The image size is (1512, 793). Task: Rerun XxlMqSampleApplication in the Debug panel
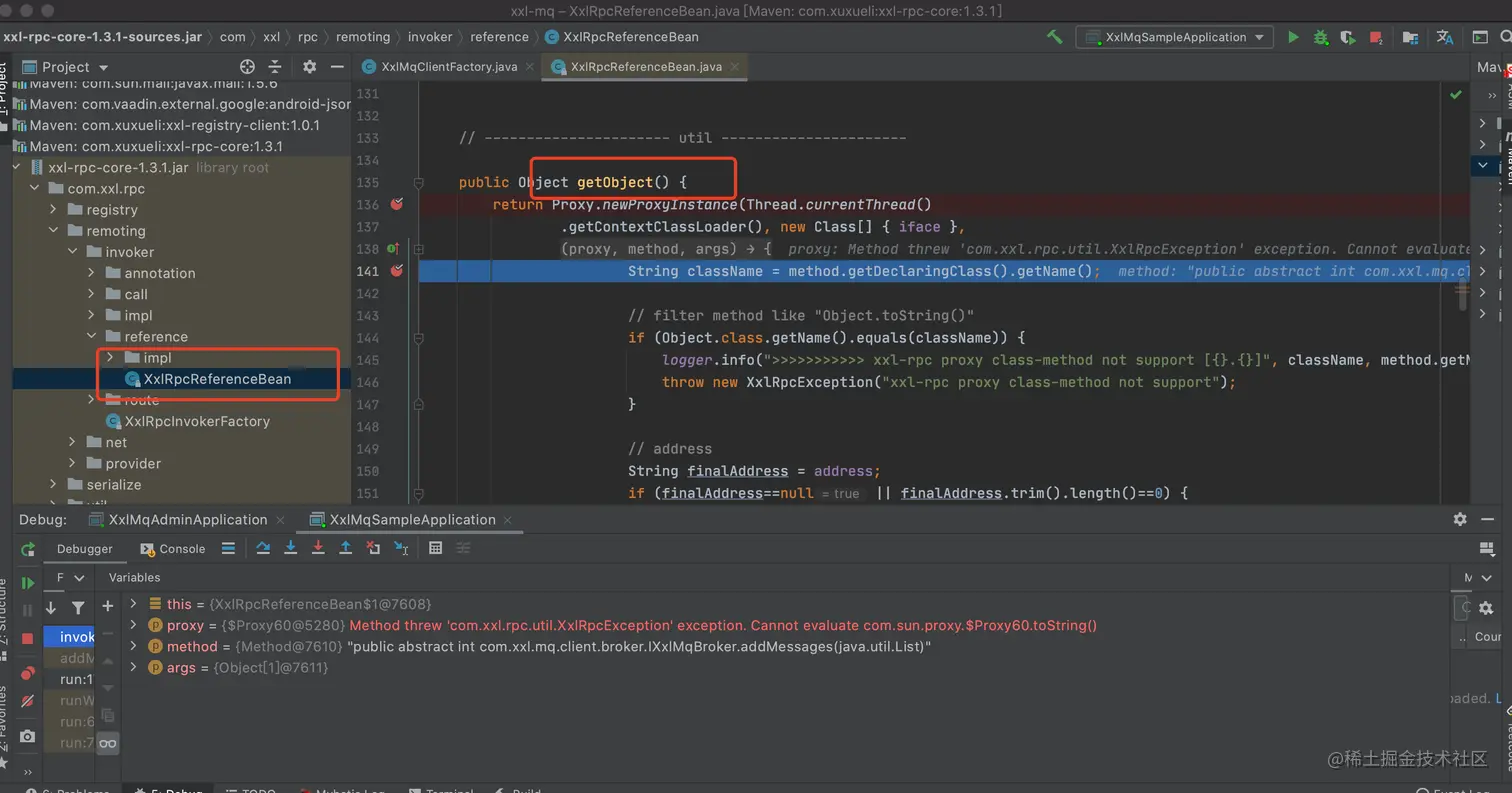tap(28, 549)
